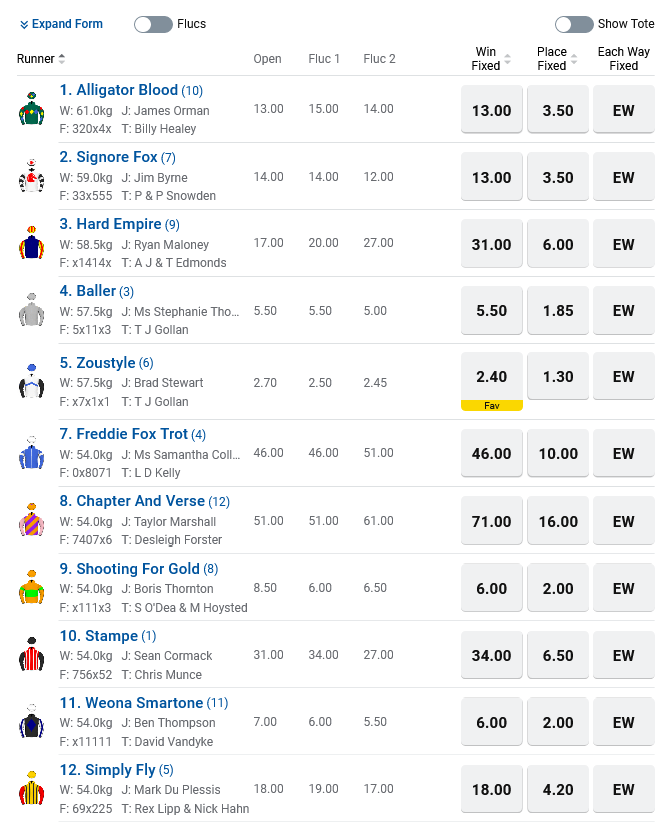The image size is (672, 822).
Task: Click Baller grey jockey silks icon
Action: pos(32,310)
